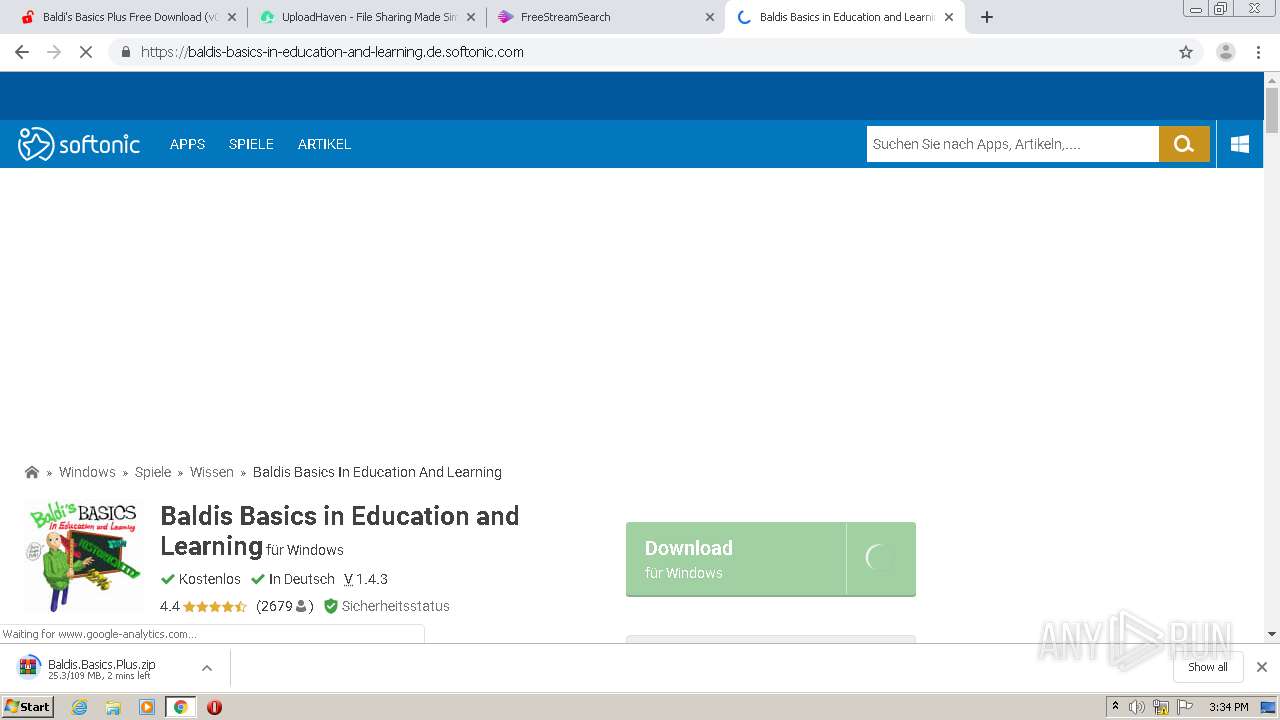This screenshot has height=720, width=1280.
Task: Switch to the FreeStreamSearch tab
Action: click(x=604, y=17)
